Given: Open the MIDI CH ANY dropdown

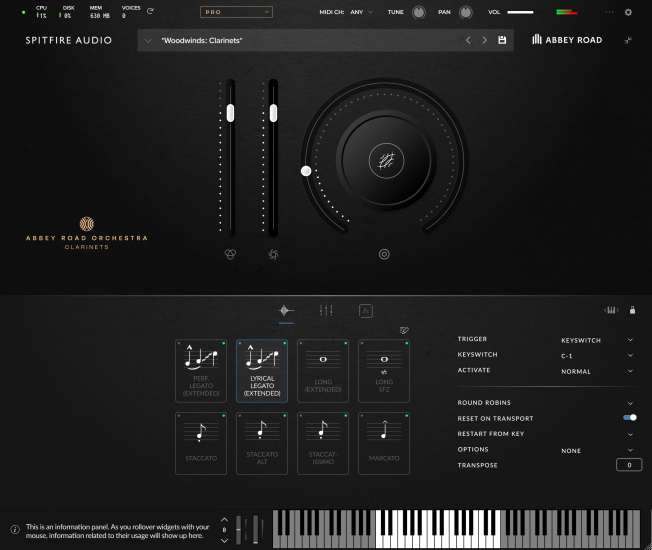Looking at the screenshot, I should click(361, 12).
